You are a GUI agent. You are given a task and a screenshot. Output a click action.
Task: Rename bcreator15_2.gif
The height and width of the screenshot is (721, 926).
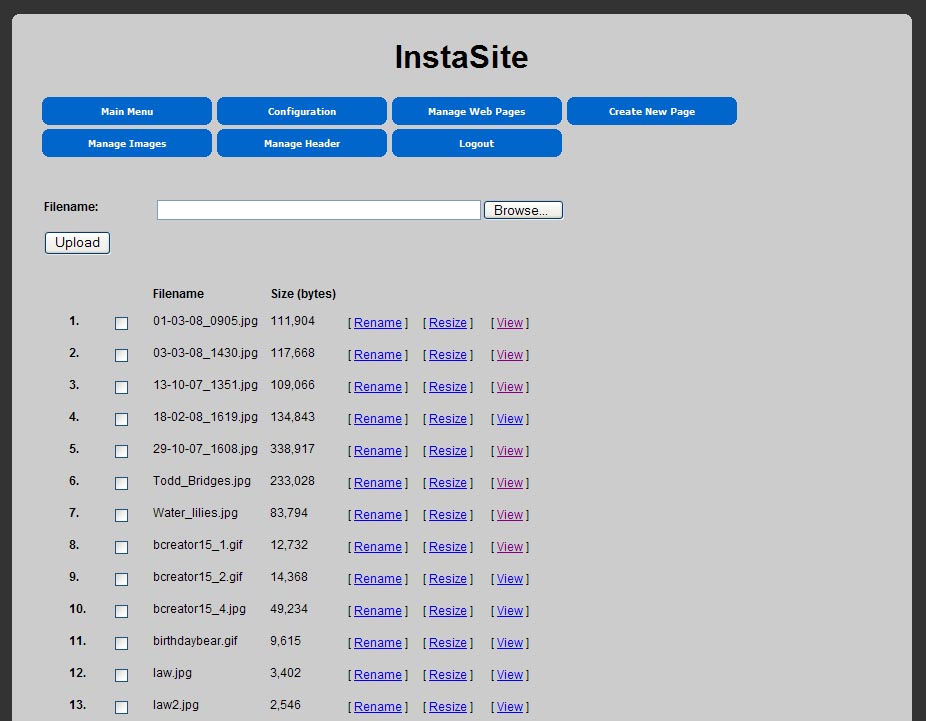point(377,579)
